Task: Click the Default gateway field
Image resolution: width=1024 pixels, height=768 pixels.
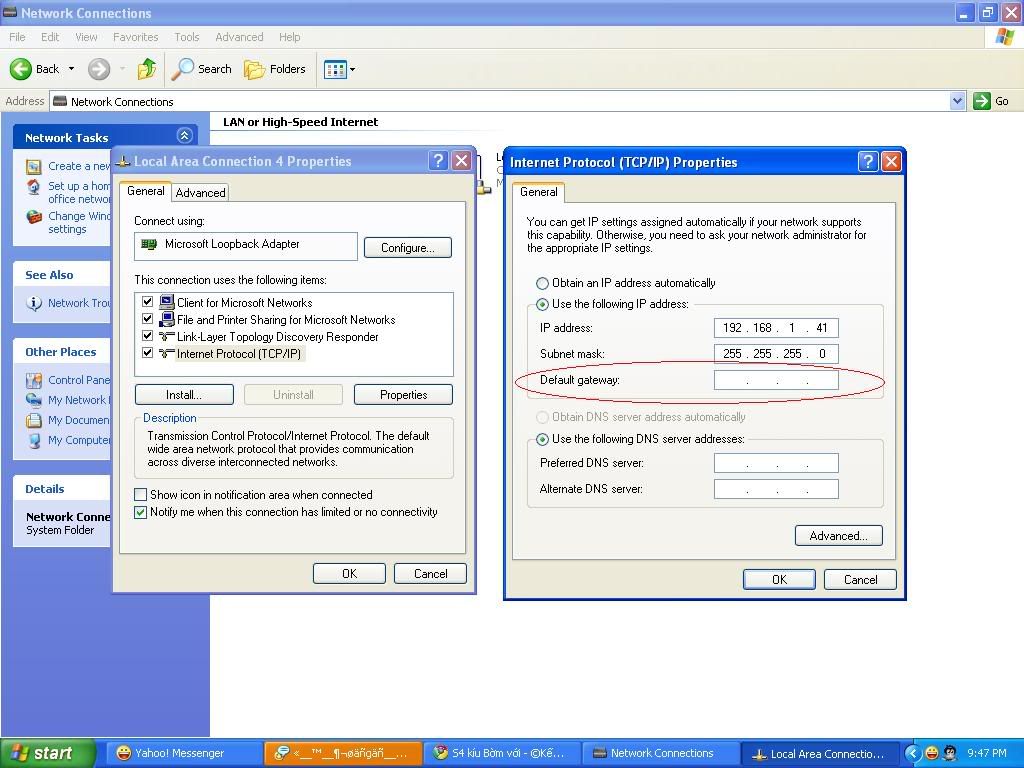Action: (776, 380)
